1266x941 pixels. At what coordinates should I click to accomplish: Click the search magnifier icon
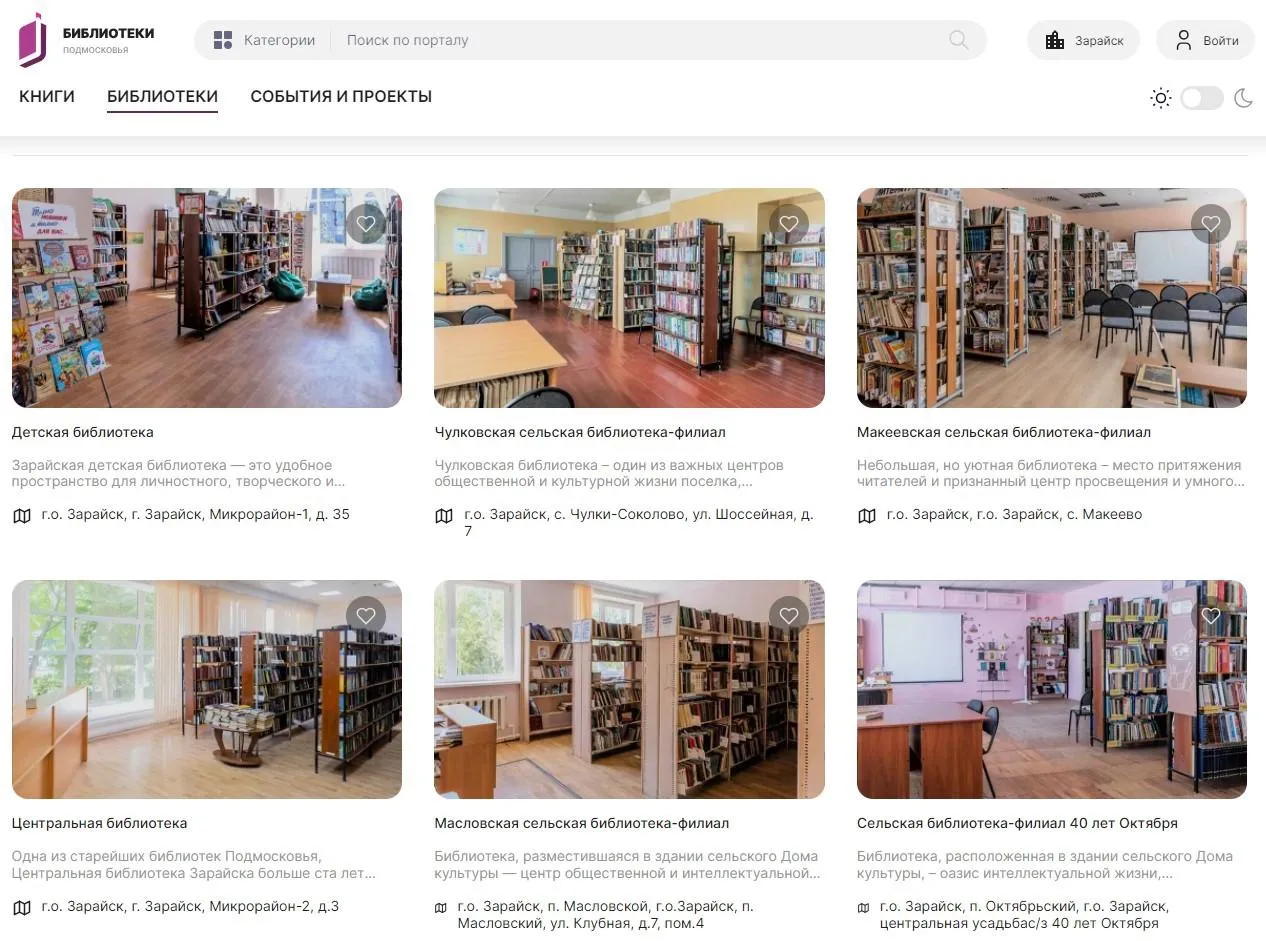(958, 40)
